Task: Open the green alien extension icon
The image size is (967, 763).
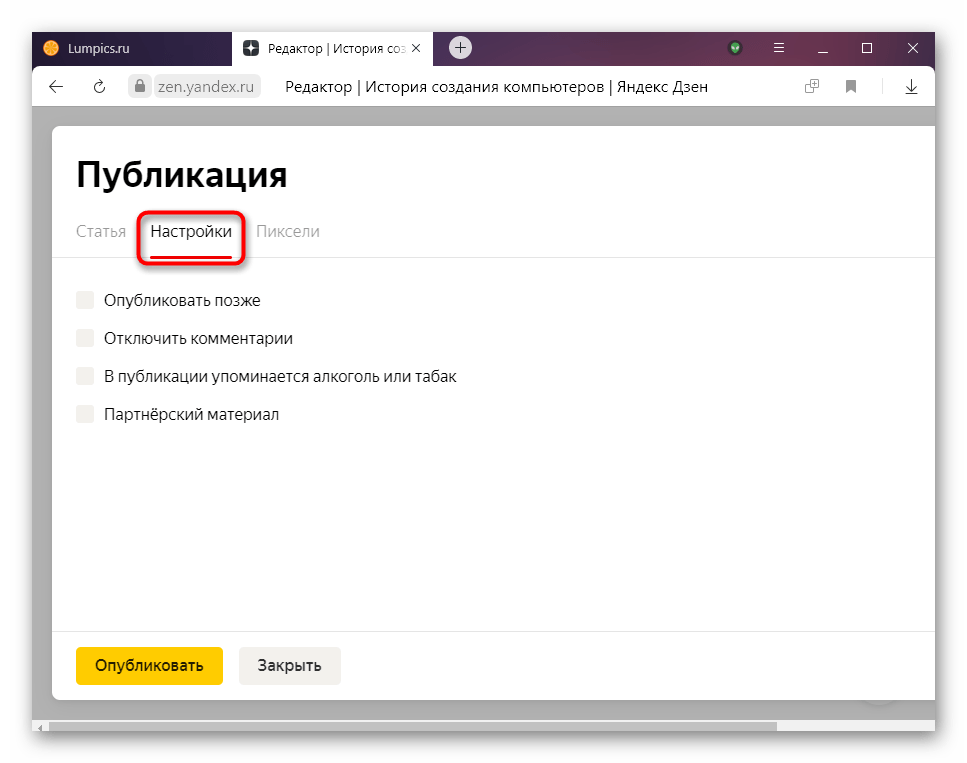Action: [735, 47]
